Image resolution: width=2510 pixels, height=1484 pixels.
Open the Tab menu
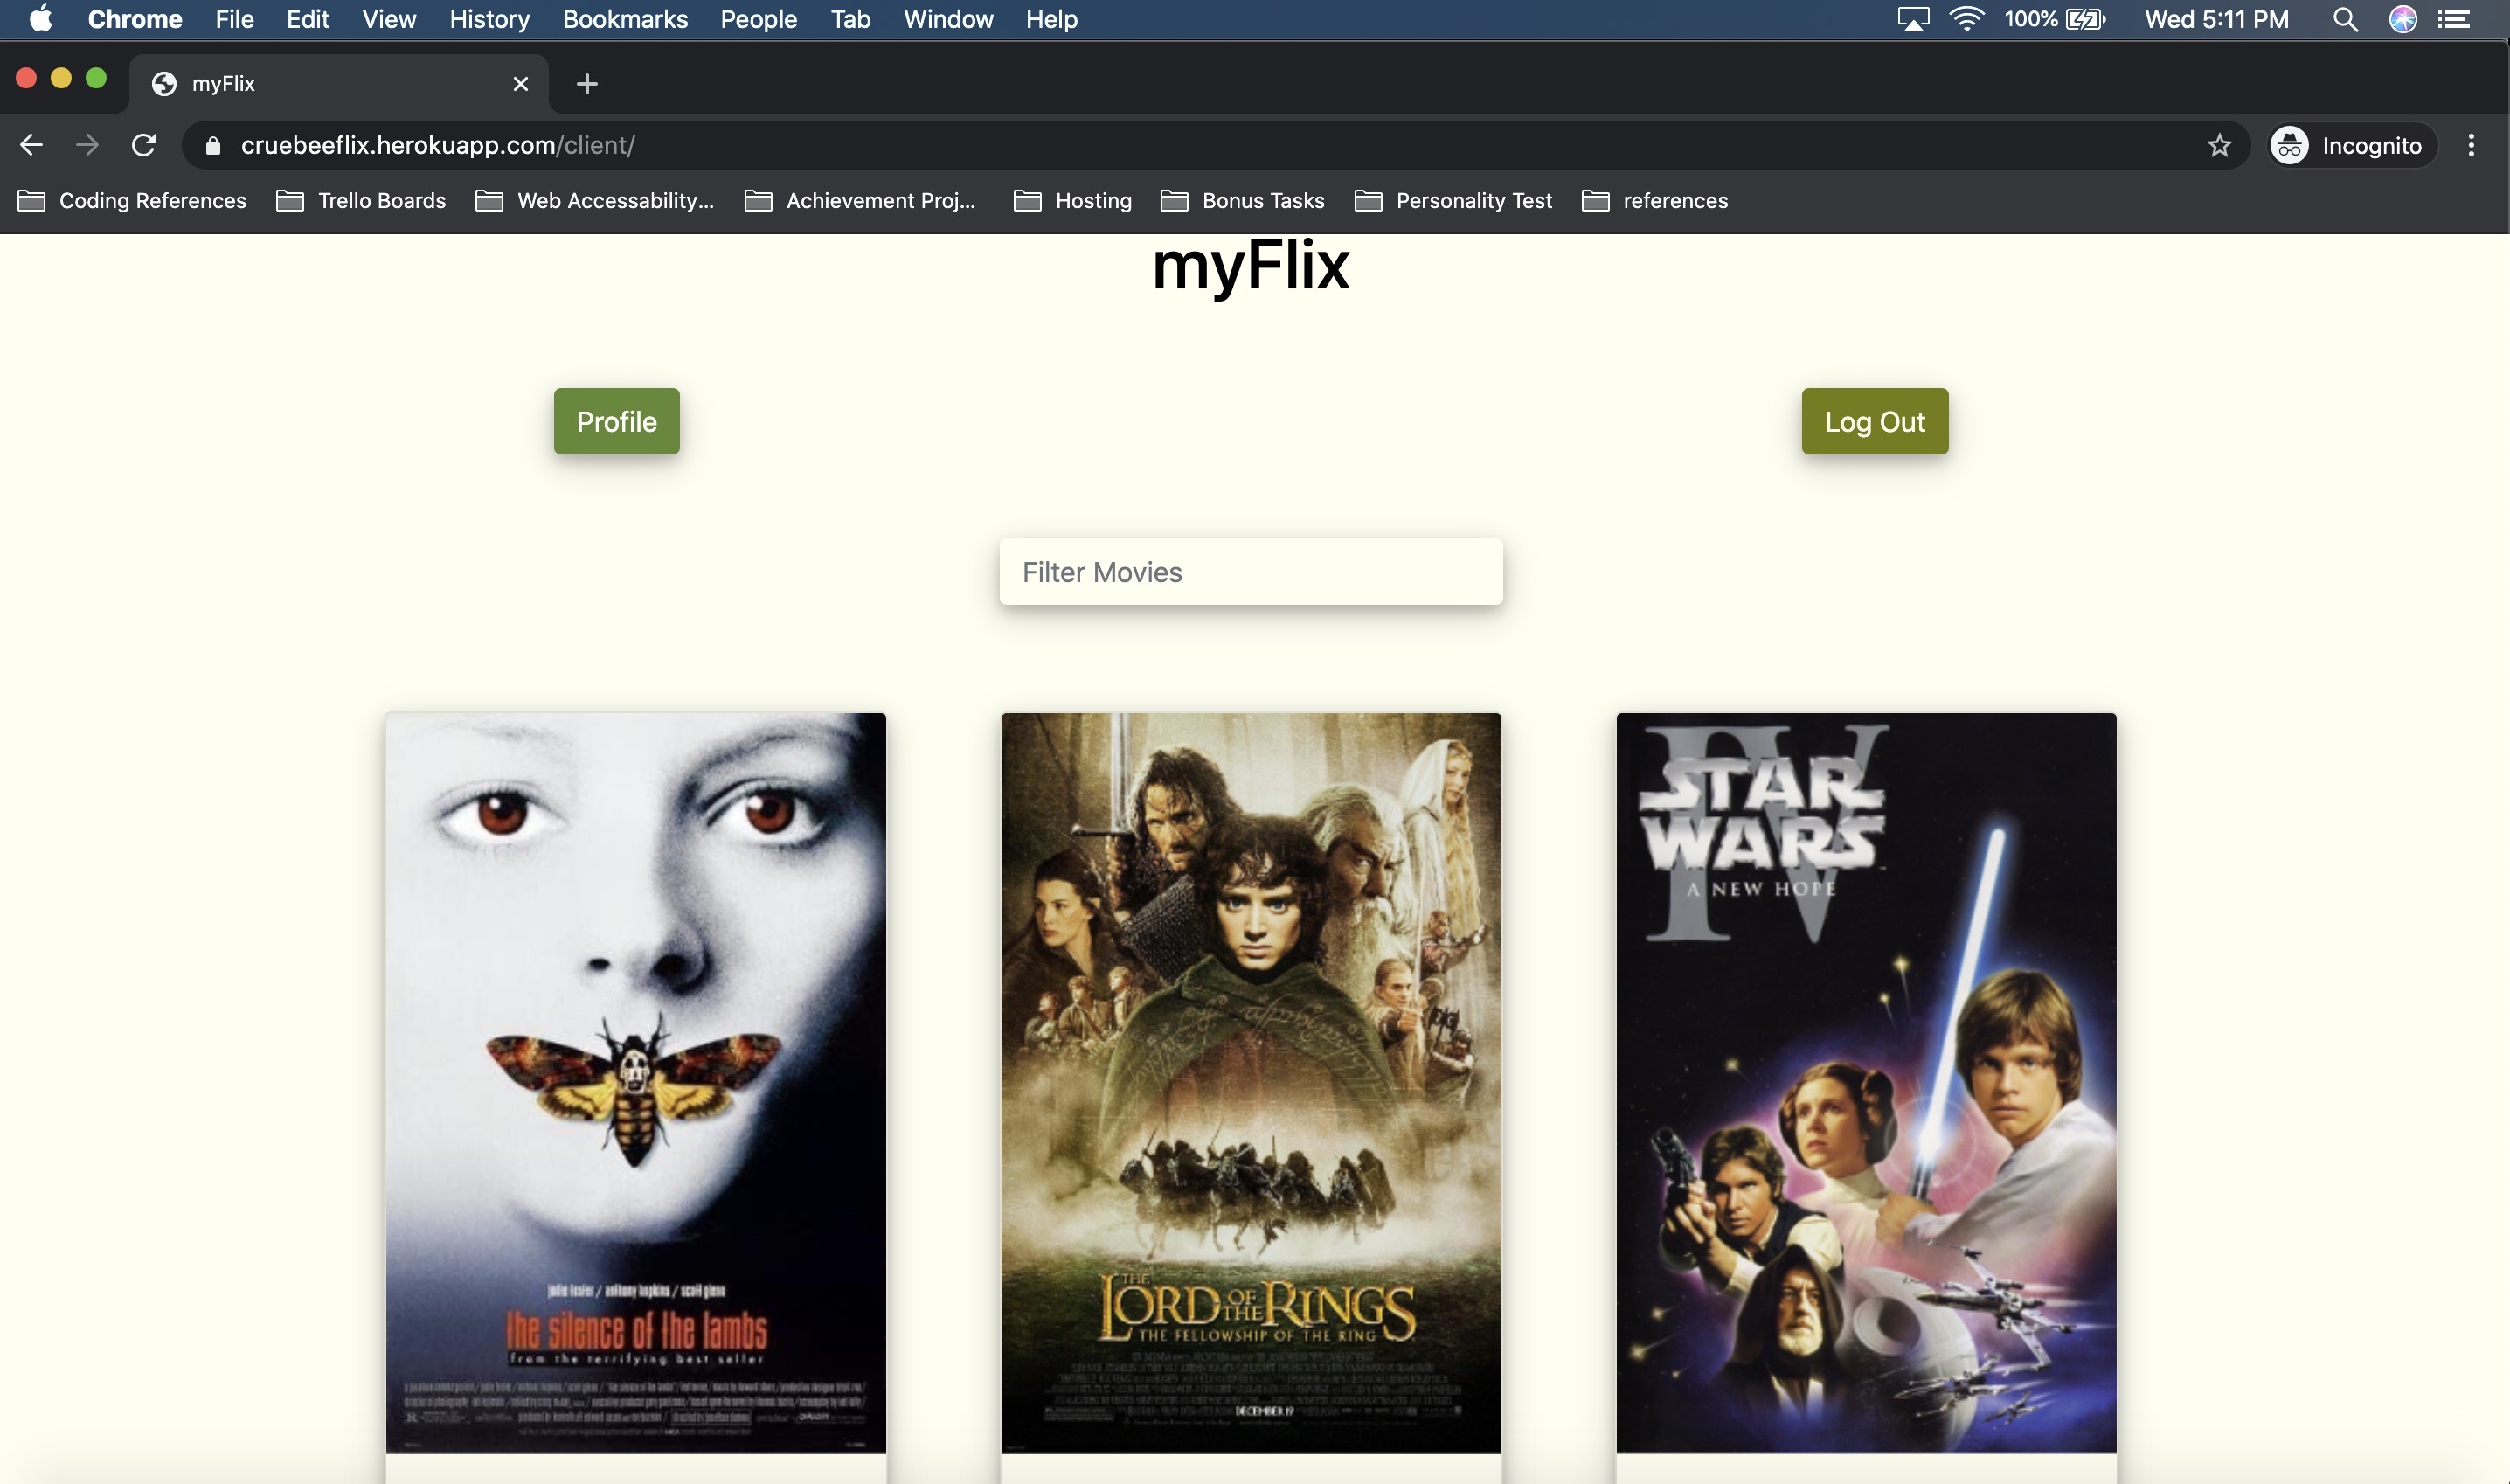pos(851,19)
